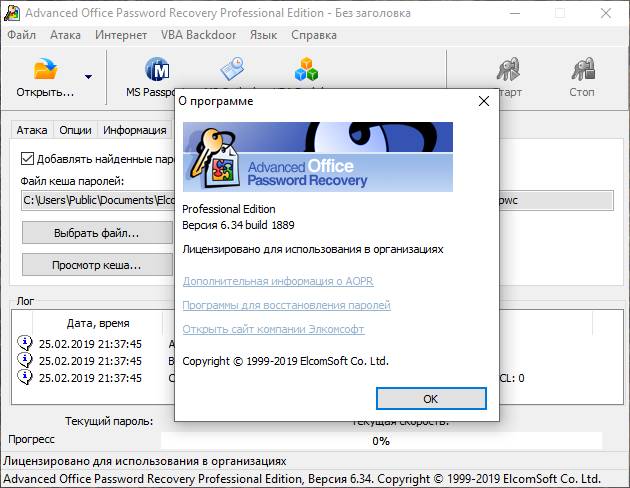This screenshot has width=630, height=488.
Task: Open the Файл menu
Action: (x=21, y=35)
